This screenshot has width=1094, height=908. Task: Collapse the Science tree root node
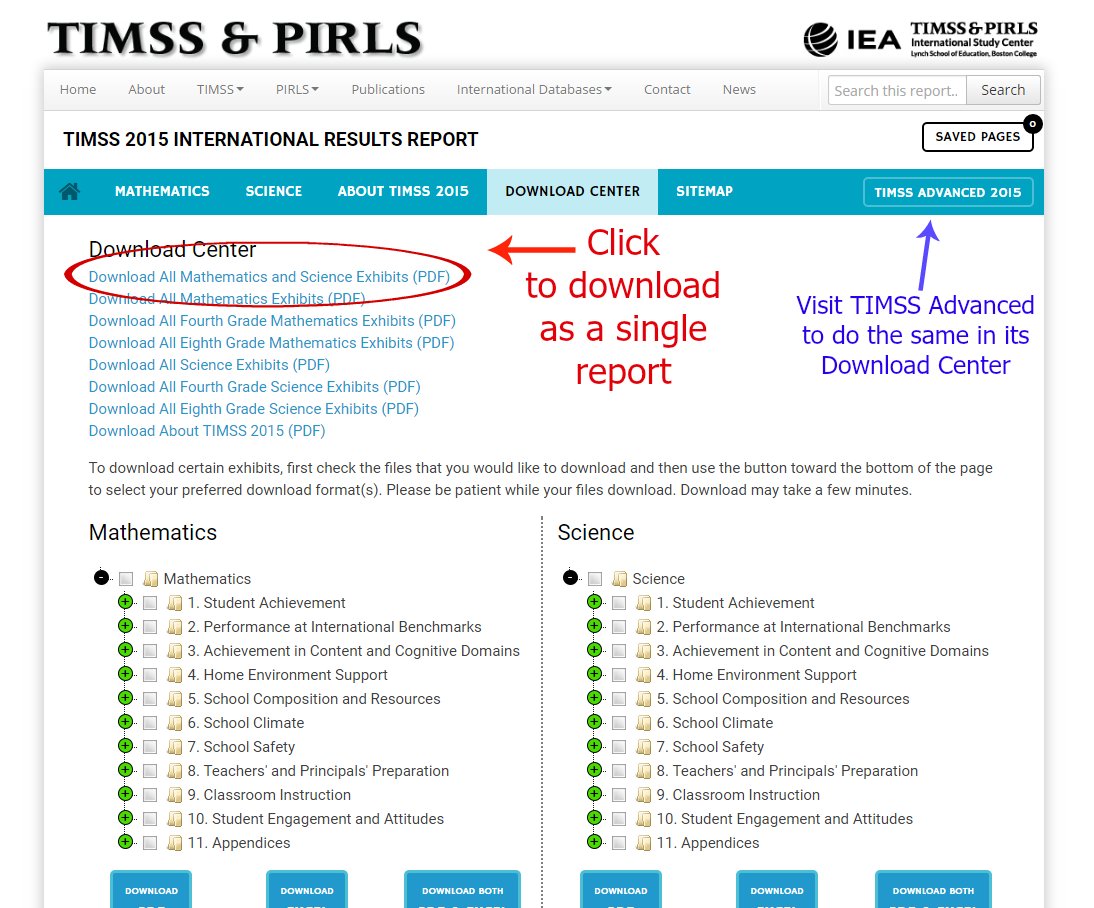pos(571,578)
